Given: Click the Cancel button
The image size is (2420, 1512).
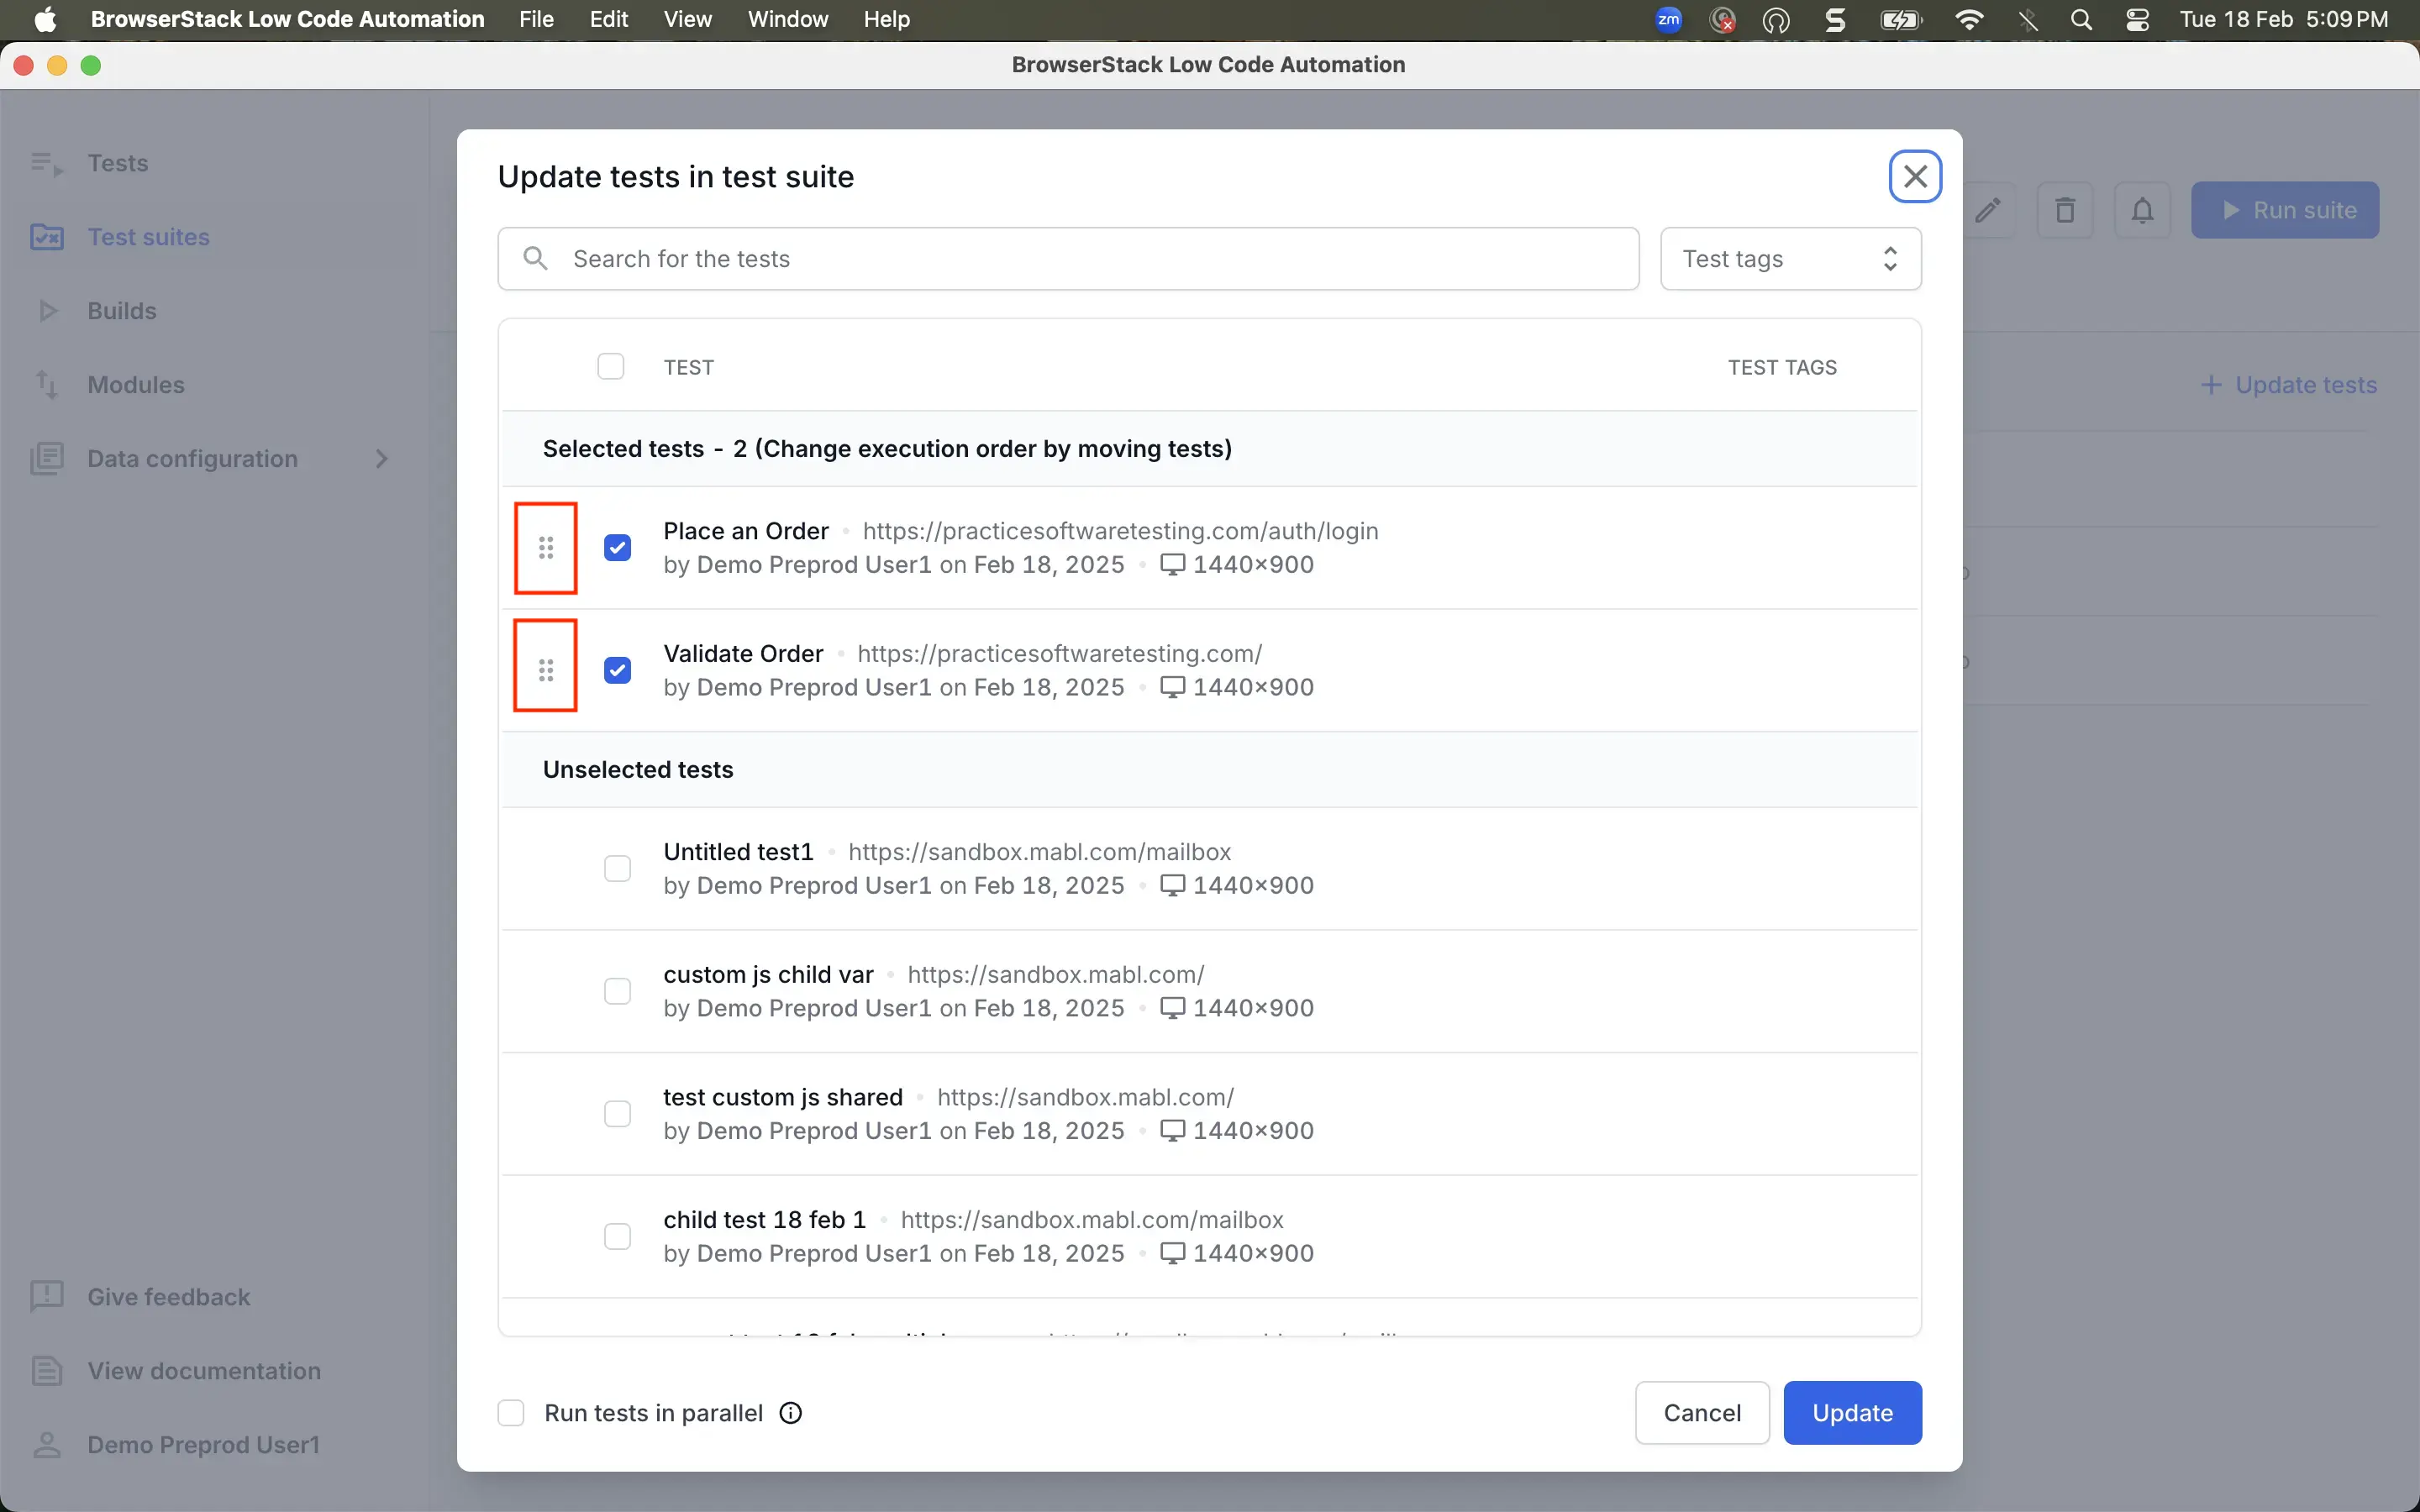Looking at the screenshot, I should [x=1702, y=1413].
